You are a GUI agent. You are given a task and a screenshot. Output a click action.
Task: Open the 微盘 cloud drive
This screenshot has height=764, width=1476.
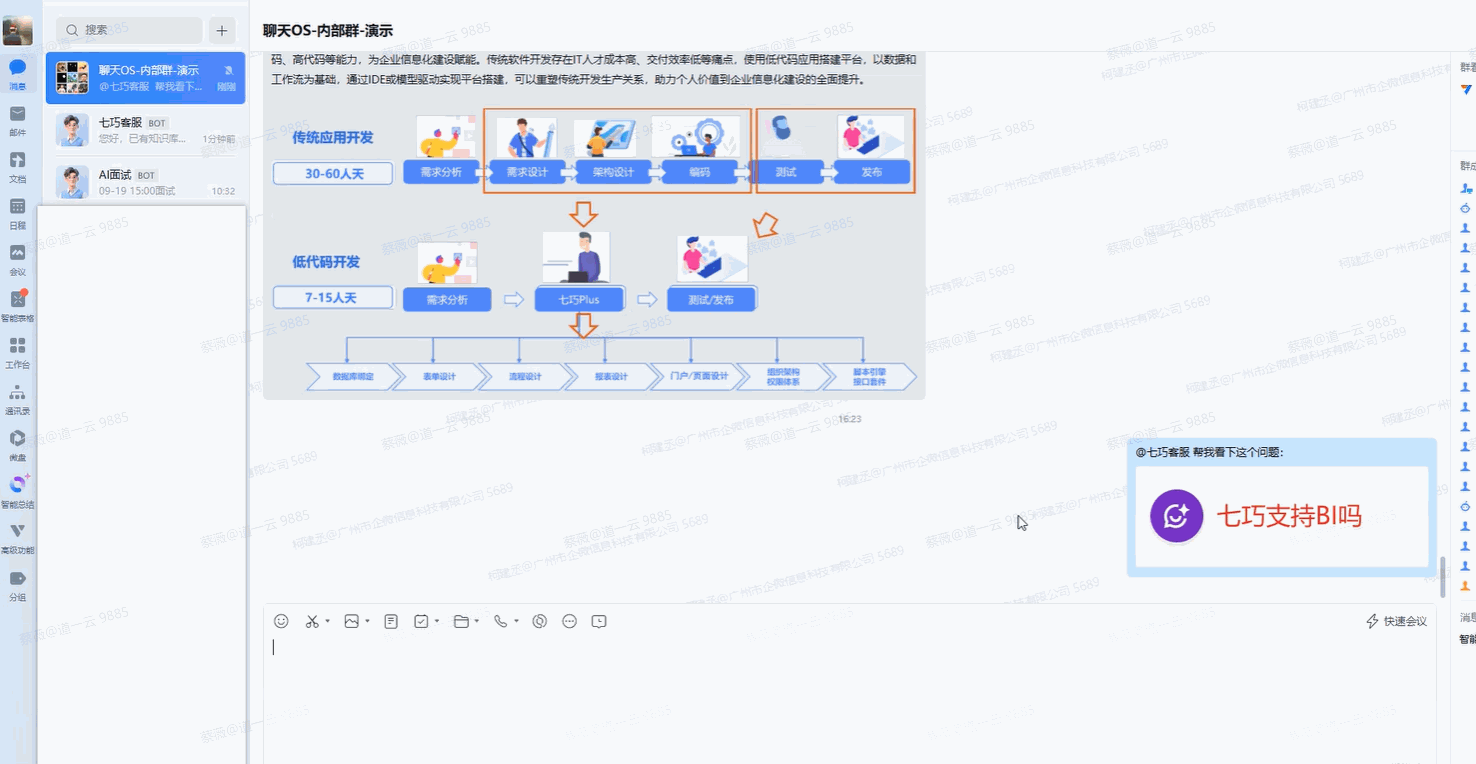tap(17, 445)
